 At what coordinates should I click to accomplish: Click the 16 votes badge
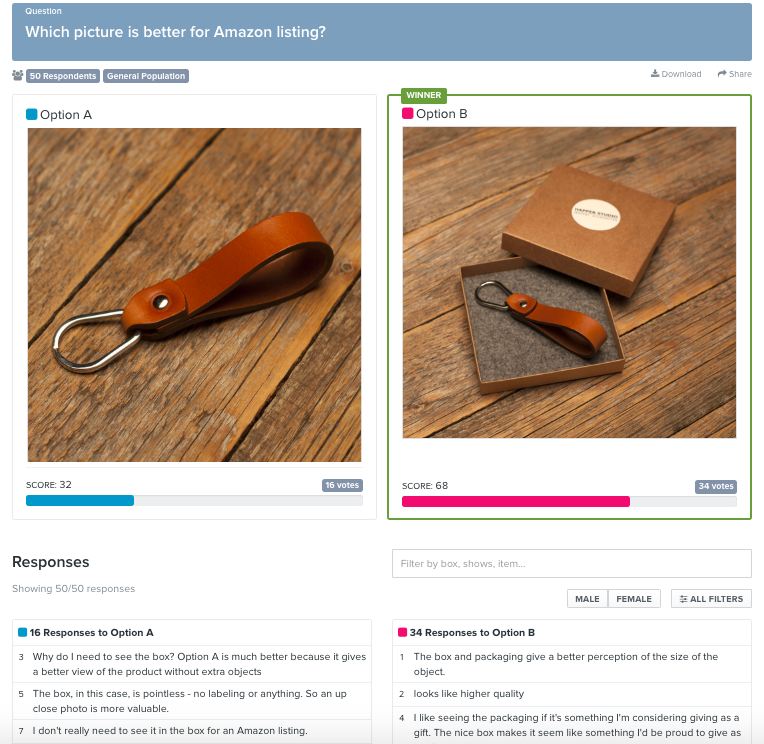(342, 485)
